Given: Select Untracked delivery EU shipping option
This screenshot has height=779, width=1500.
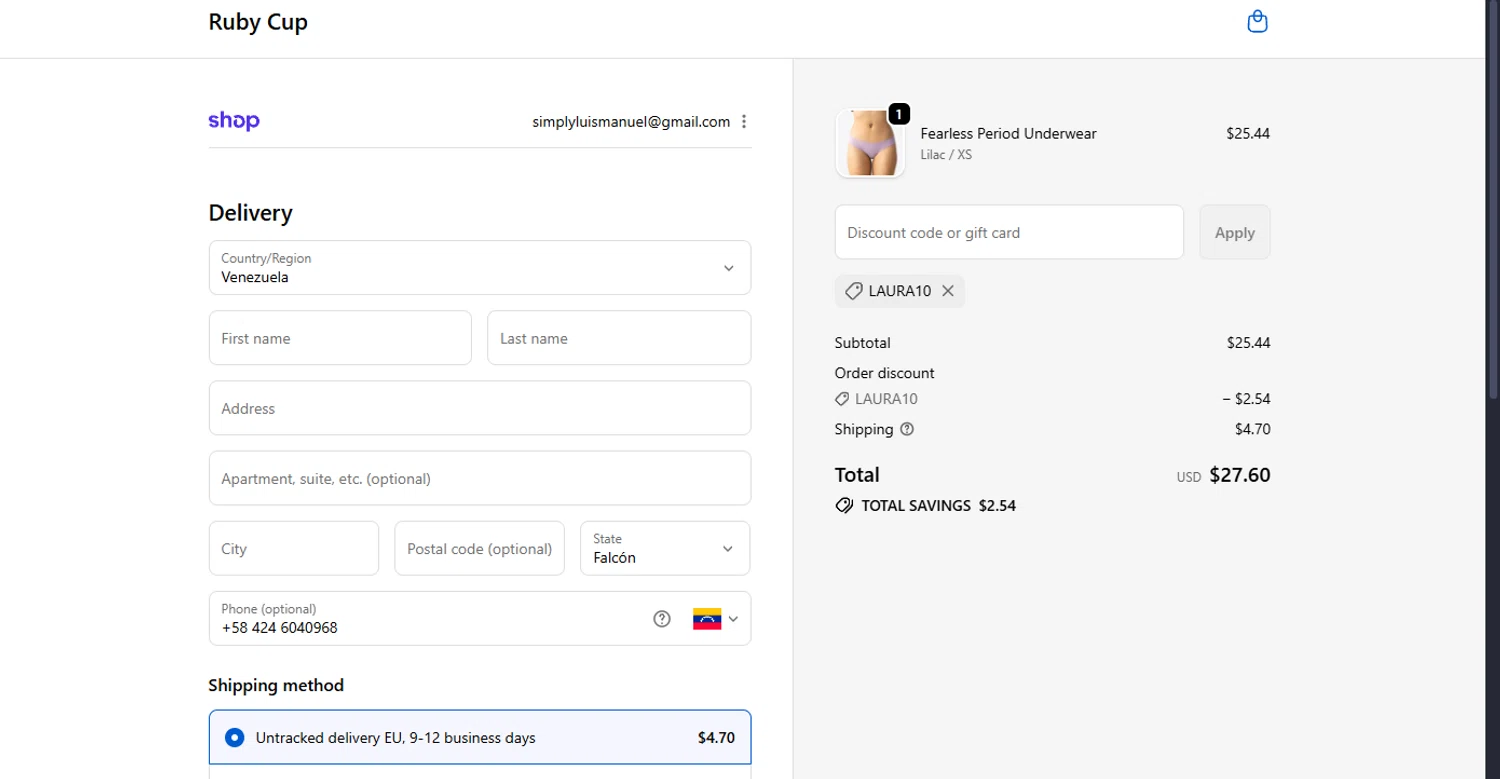Looking at the screenshot, I should click(480, 738).
